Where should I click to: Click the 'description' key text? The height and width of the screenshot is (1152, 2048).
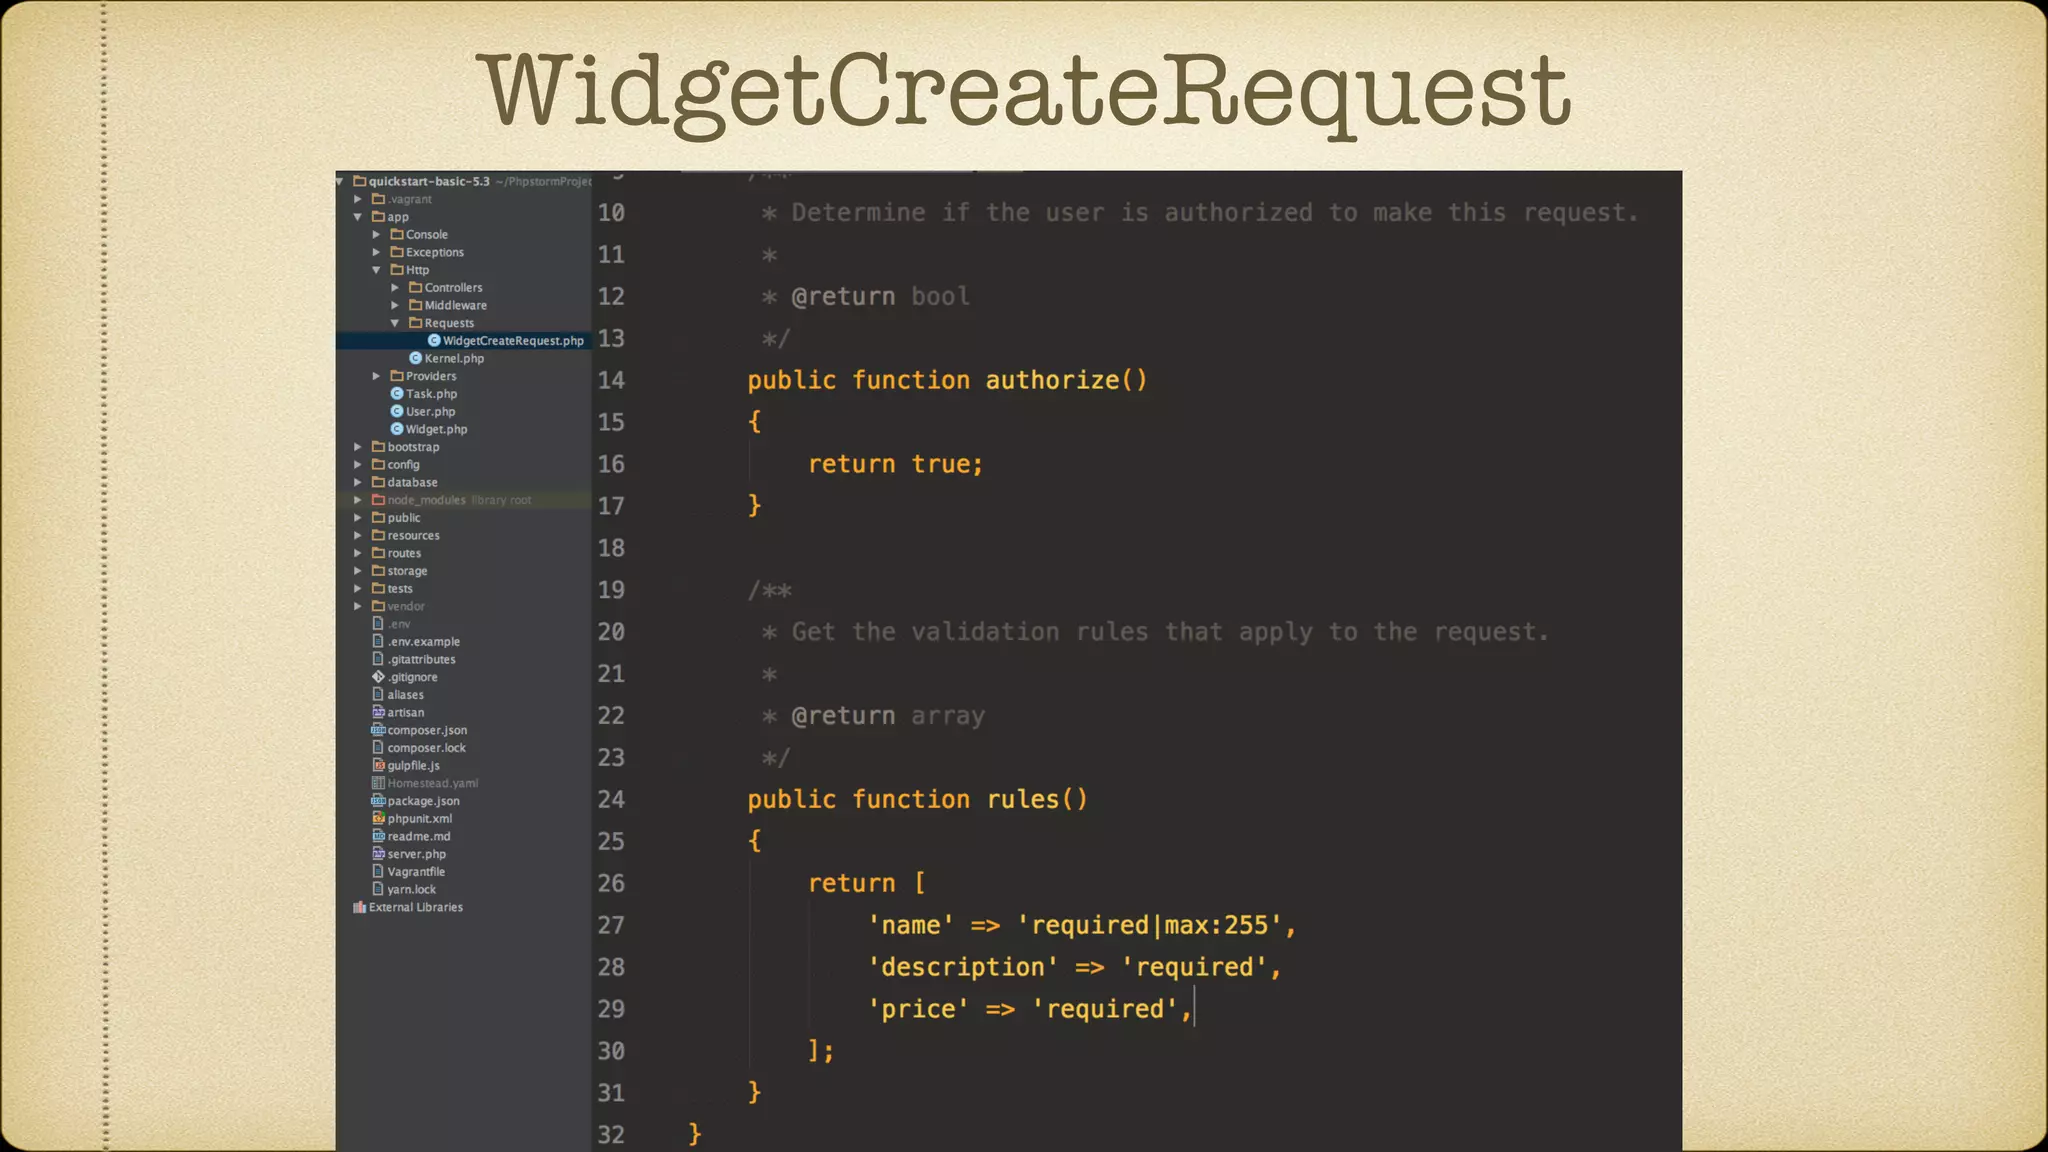[x=962, y=967]
